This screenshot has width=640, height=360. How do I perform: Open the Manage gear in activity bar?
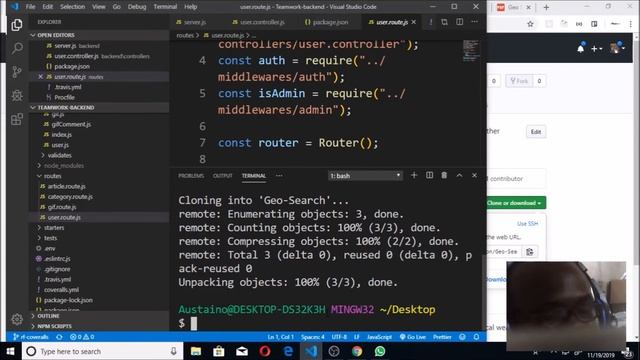pyautogui.click(x=17, y=319)
